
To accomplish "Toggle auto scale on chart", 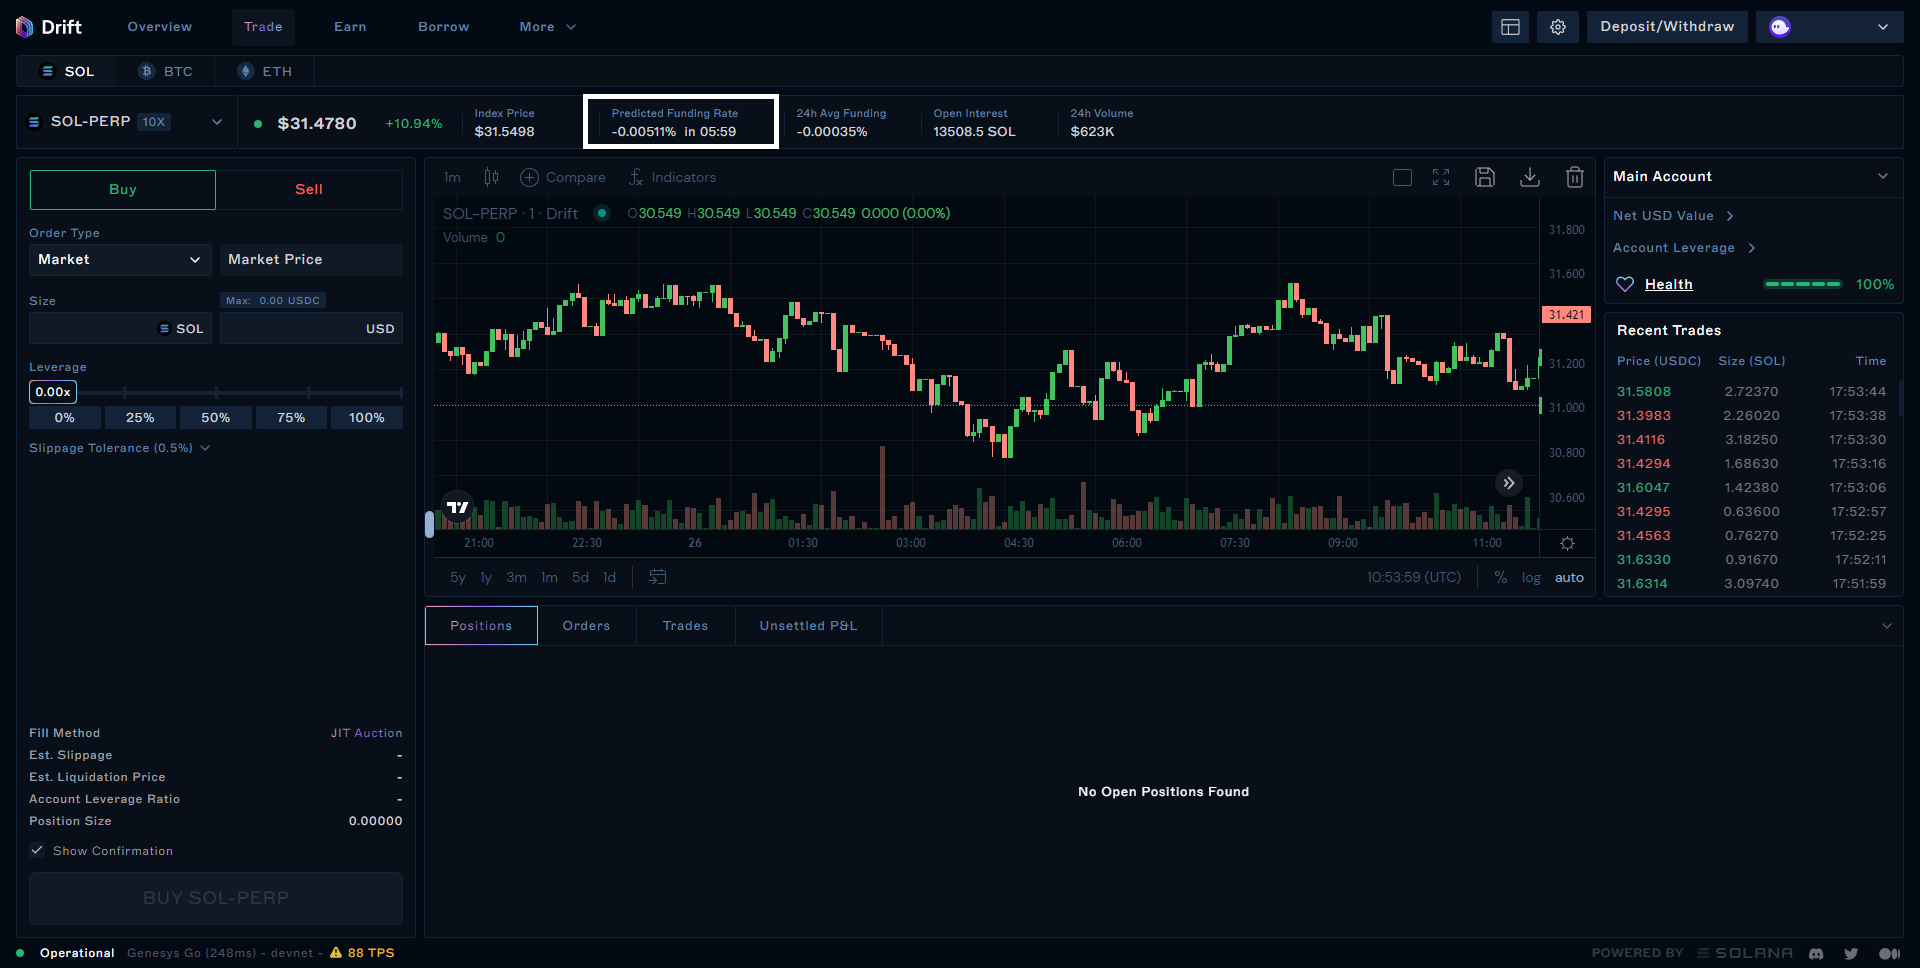I will pos(1569,577).
